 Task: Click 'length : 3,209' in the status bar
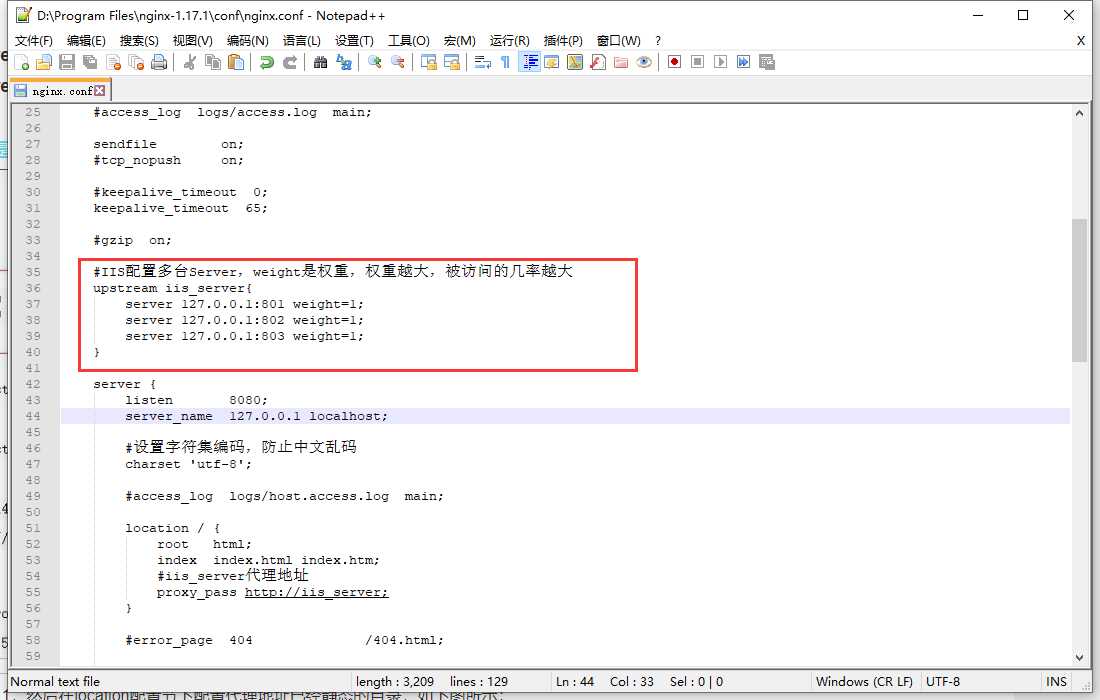pyautogui.click(x=395, y=682)
